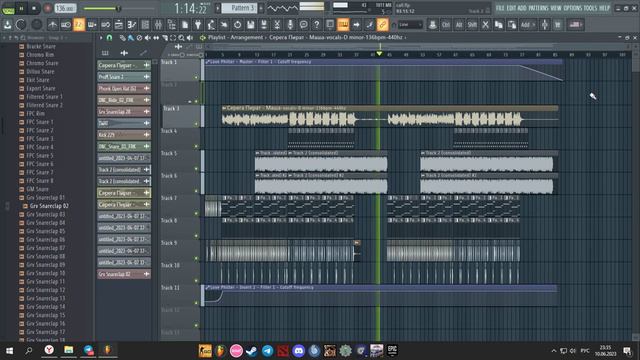Open the plugin picker plug icon
The height and width of the screenshot is (360, 640).
click(198, 24)
